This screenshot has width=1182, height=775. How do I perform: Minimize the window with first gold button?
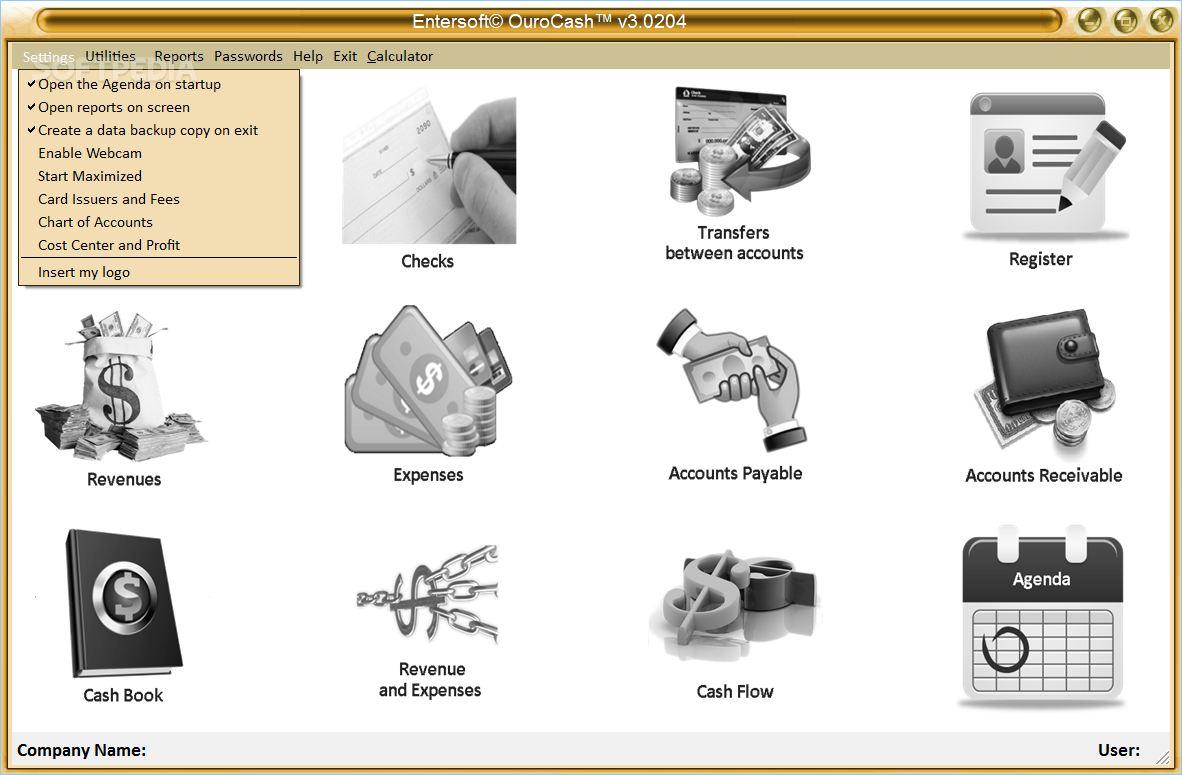pyautogui.click(x=1089, y=20)
